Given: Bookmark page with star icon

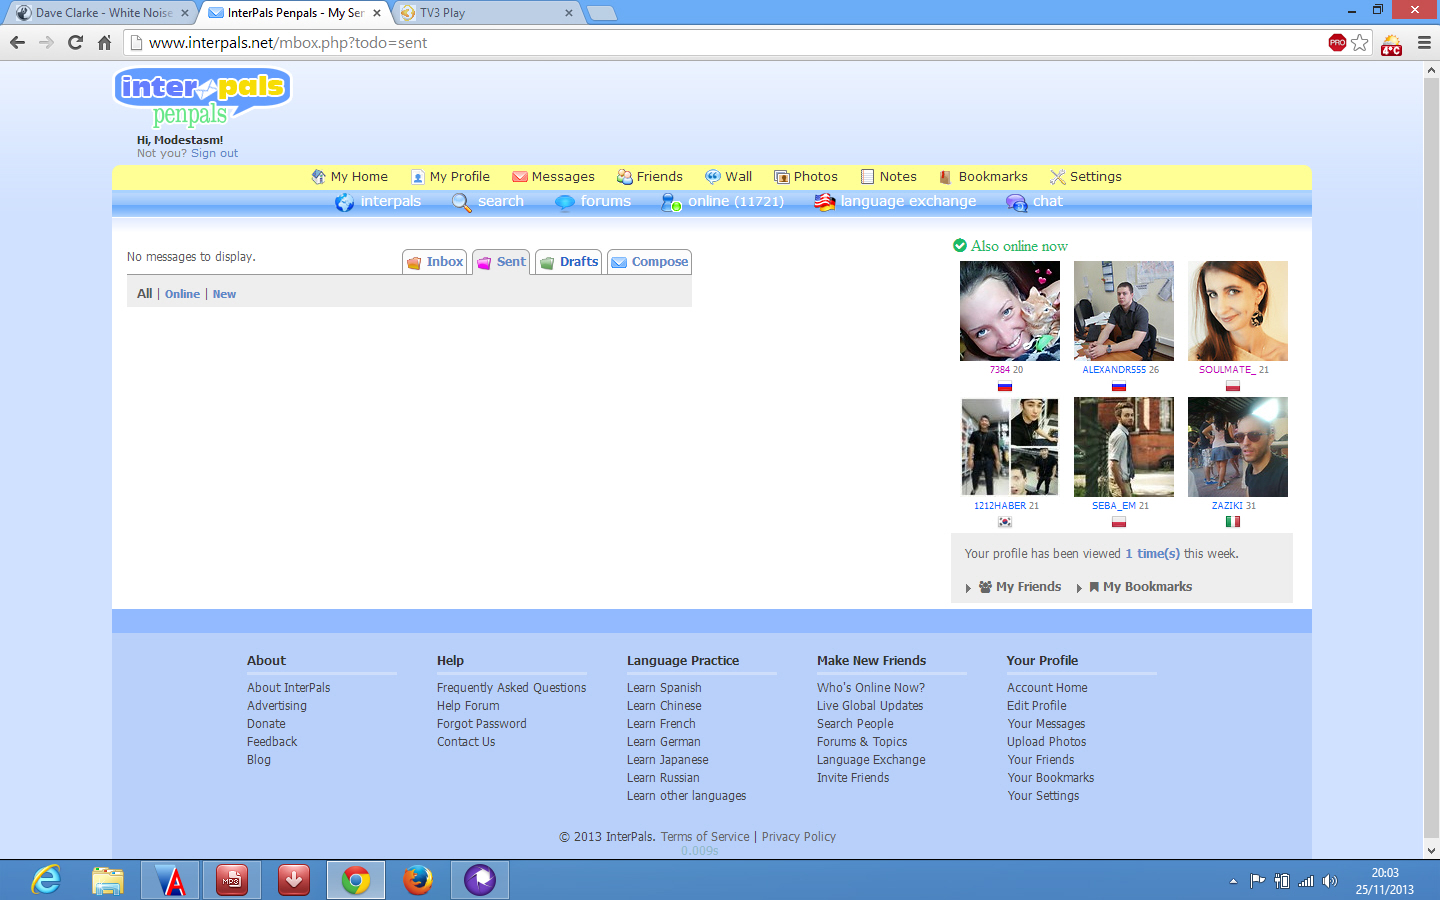Looking at the screenshot, I should tap(1359, 43).
